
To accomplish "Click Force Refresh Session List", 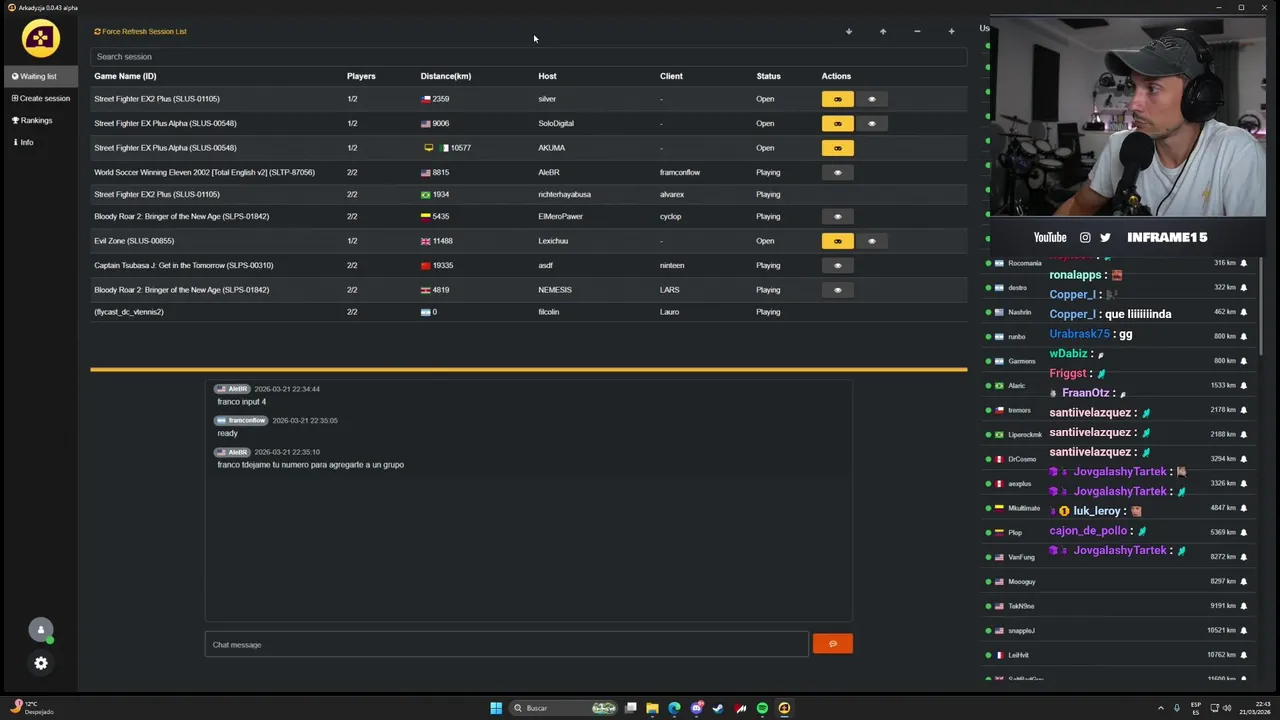I will 140,31.
